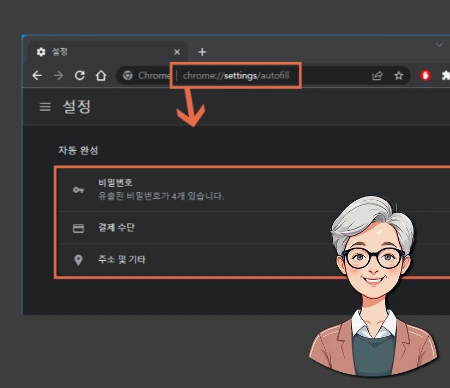Open the 비밀번호 settings row
The image size is (450, 388).
(254, 190)
